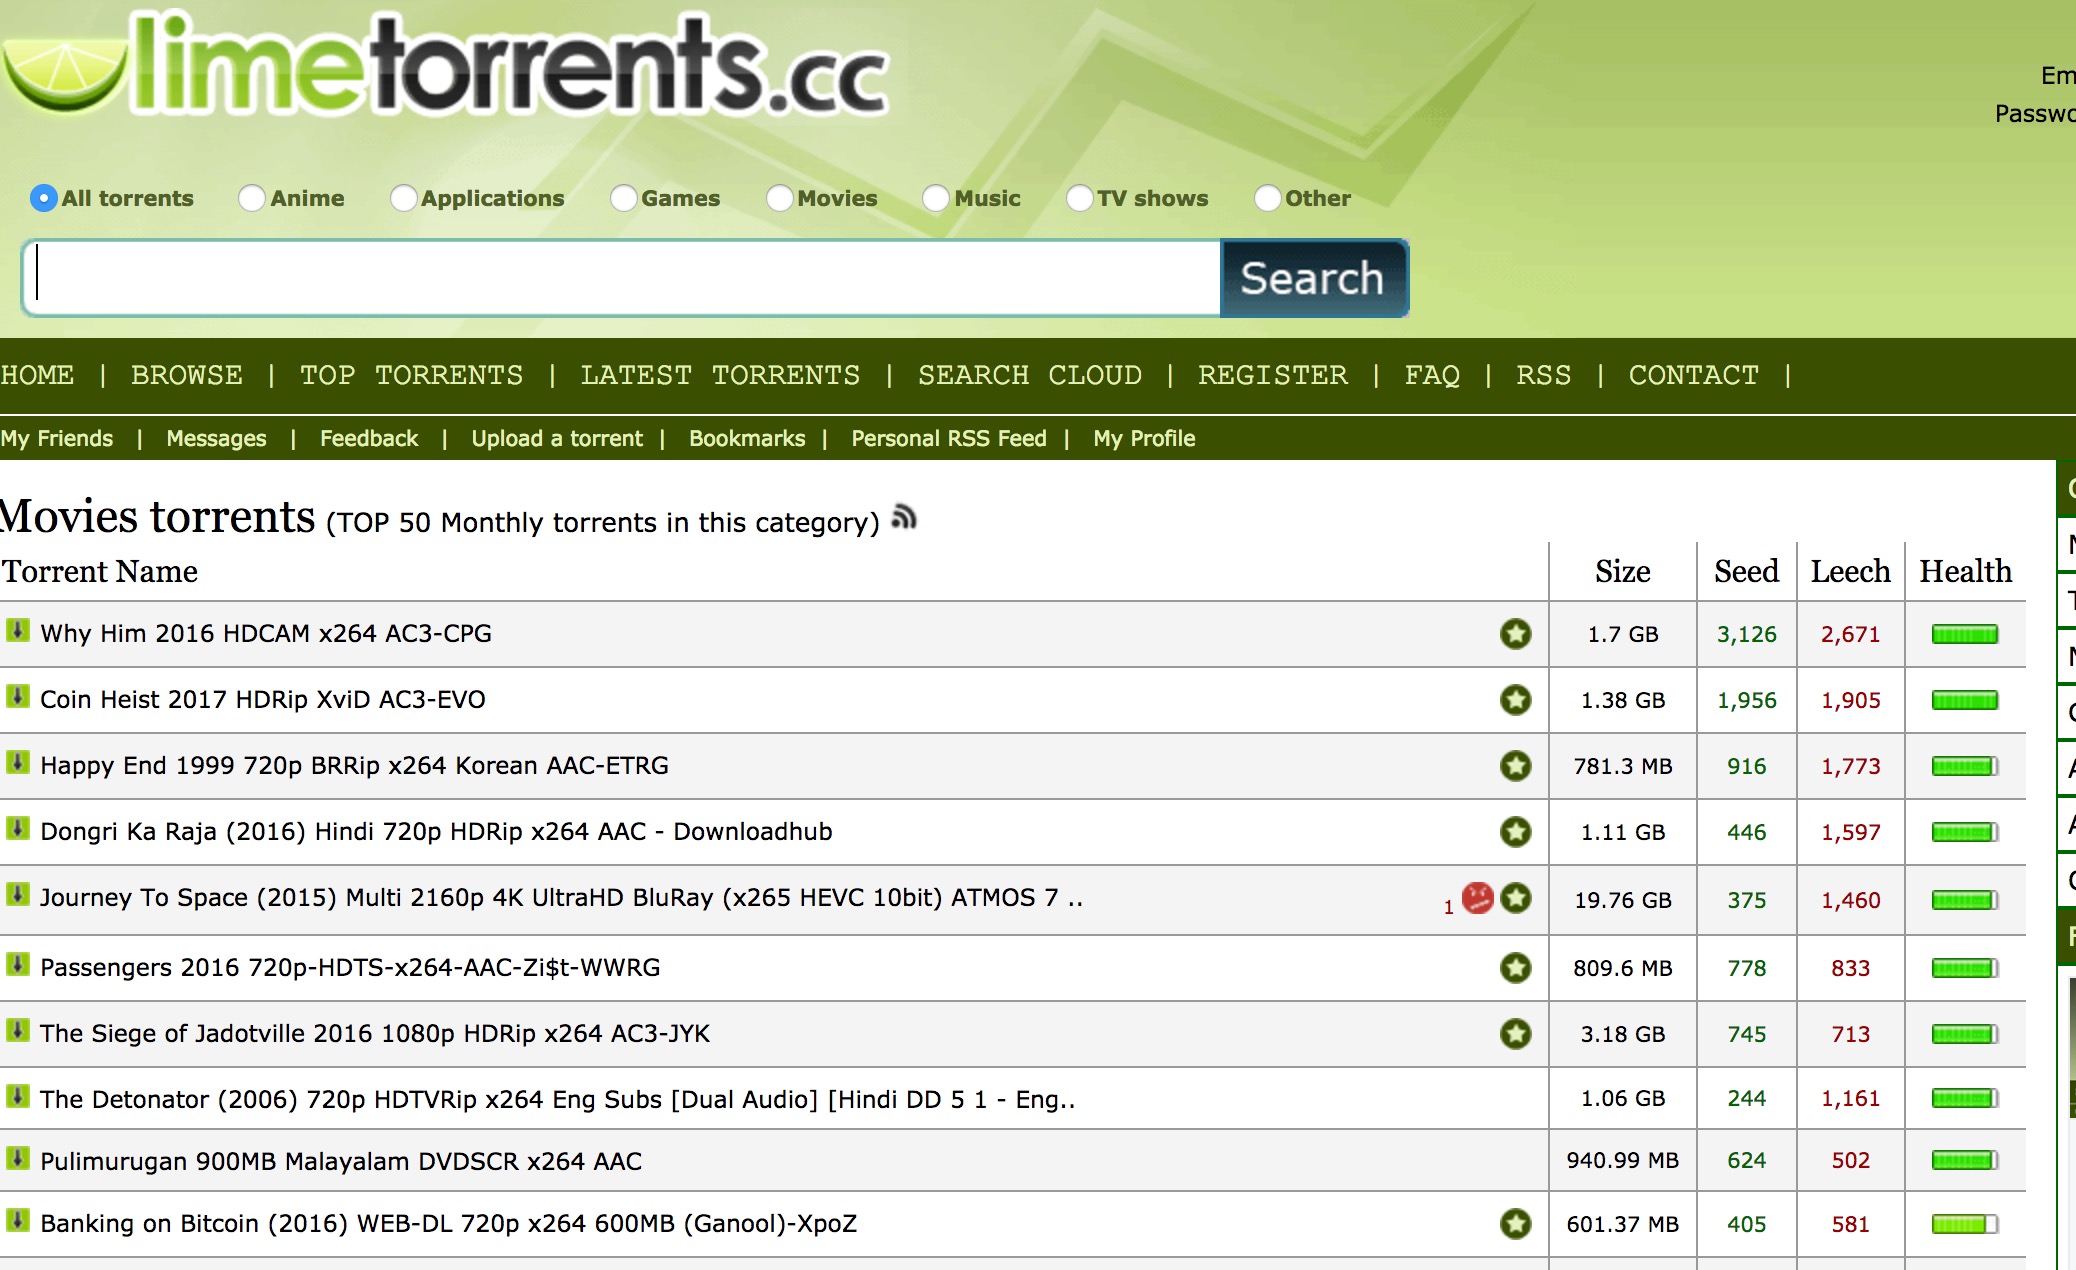Open Happy End 1999 720p torrent link
This screenshot has width=2076, height=1270.
(x=354, y=765)
